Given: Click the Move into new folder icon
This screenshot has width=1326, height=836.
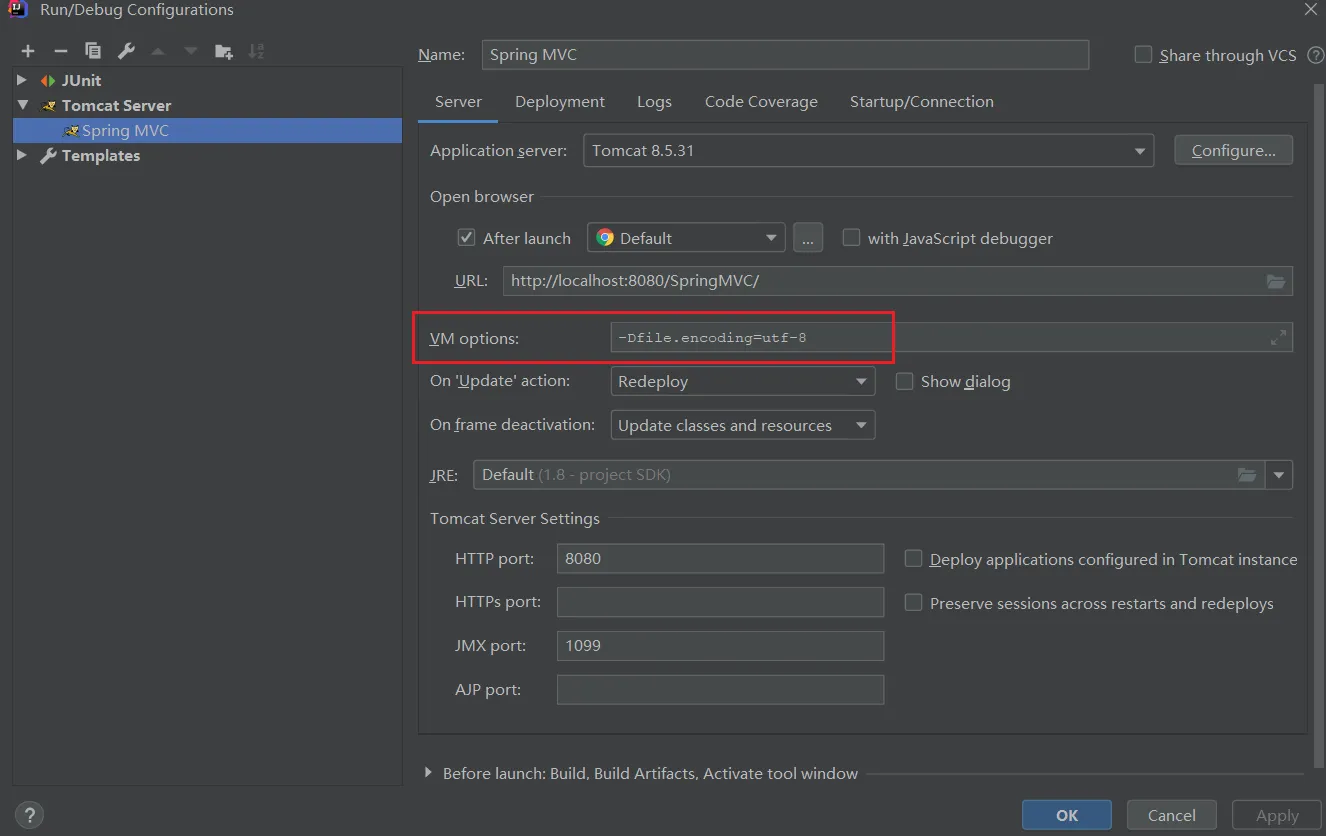Looking at the screenshot, I should pos(224,51).
